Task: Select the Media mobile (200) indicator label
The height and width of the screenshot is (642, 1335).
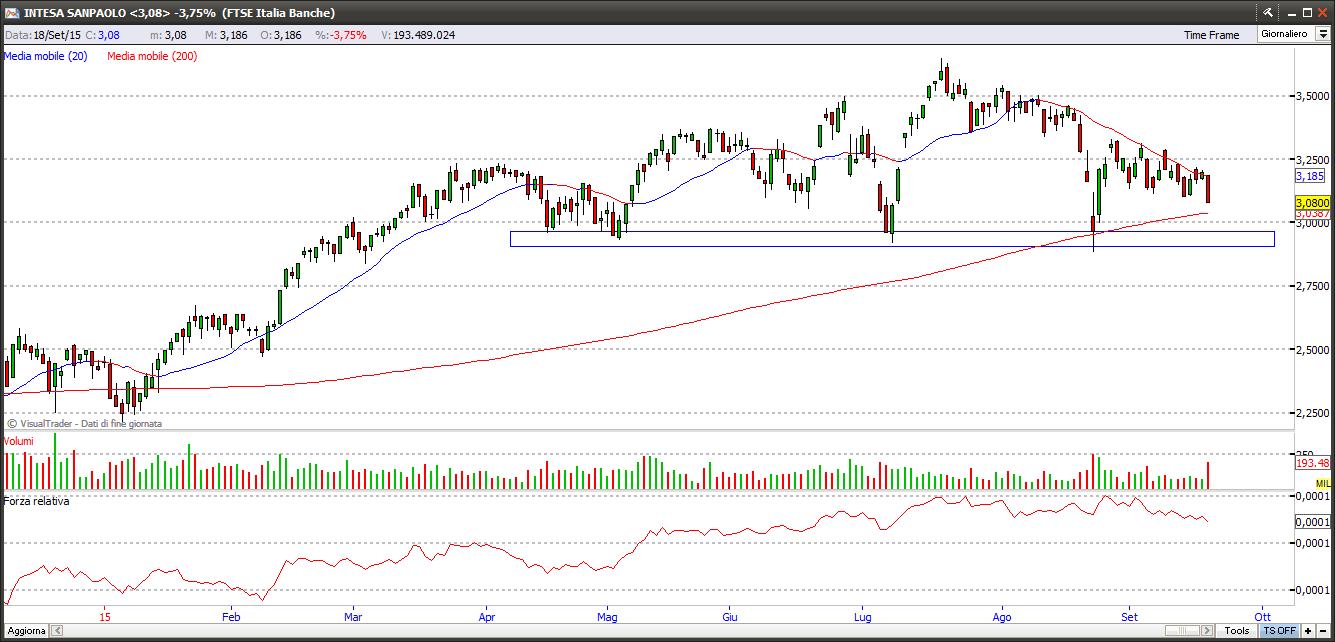Action: (x=152, y=56)
